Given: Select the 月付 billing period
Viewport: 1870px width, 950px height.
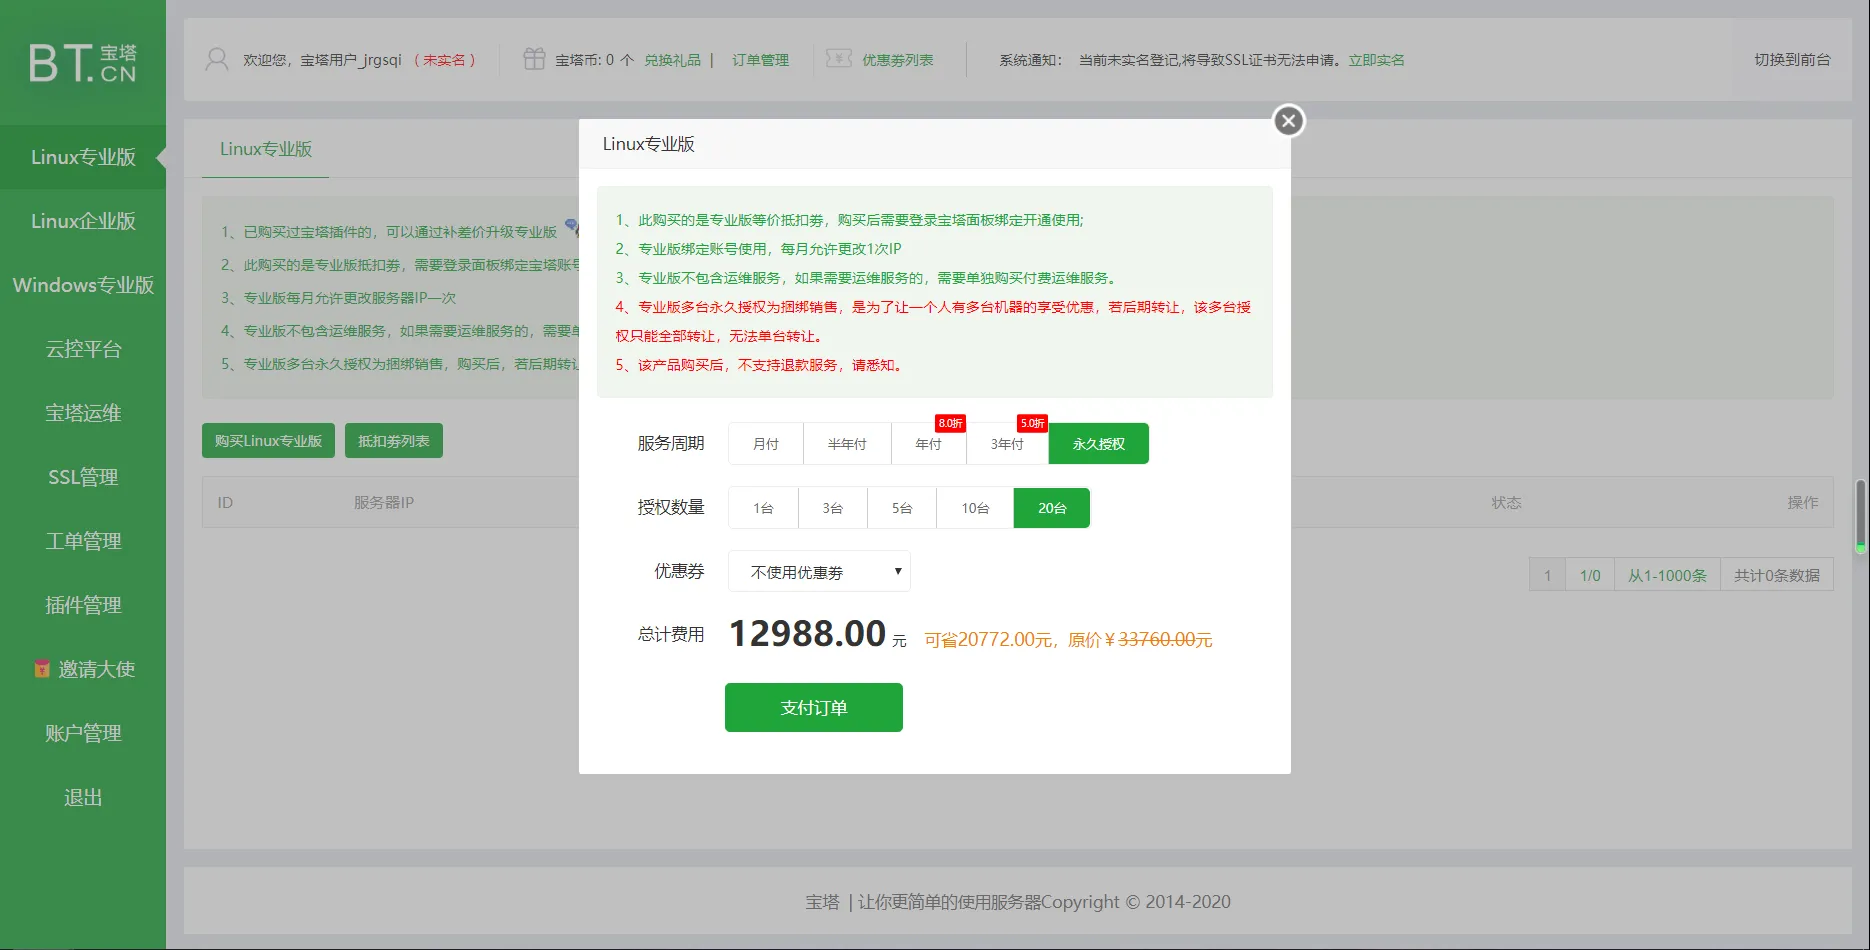Looking at the screenshot, I should 765,443.
